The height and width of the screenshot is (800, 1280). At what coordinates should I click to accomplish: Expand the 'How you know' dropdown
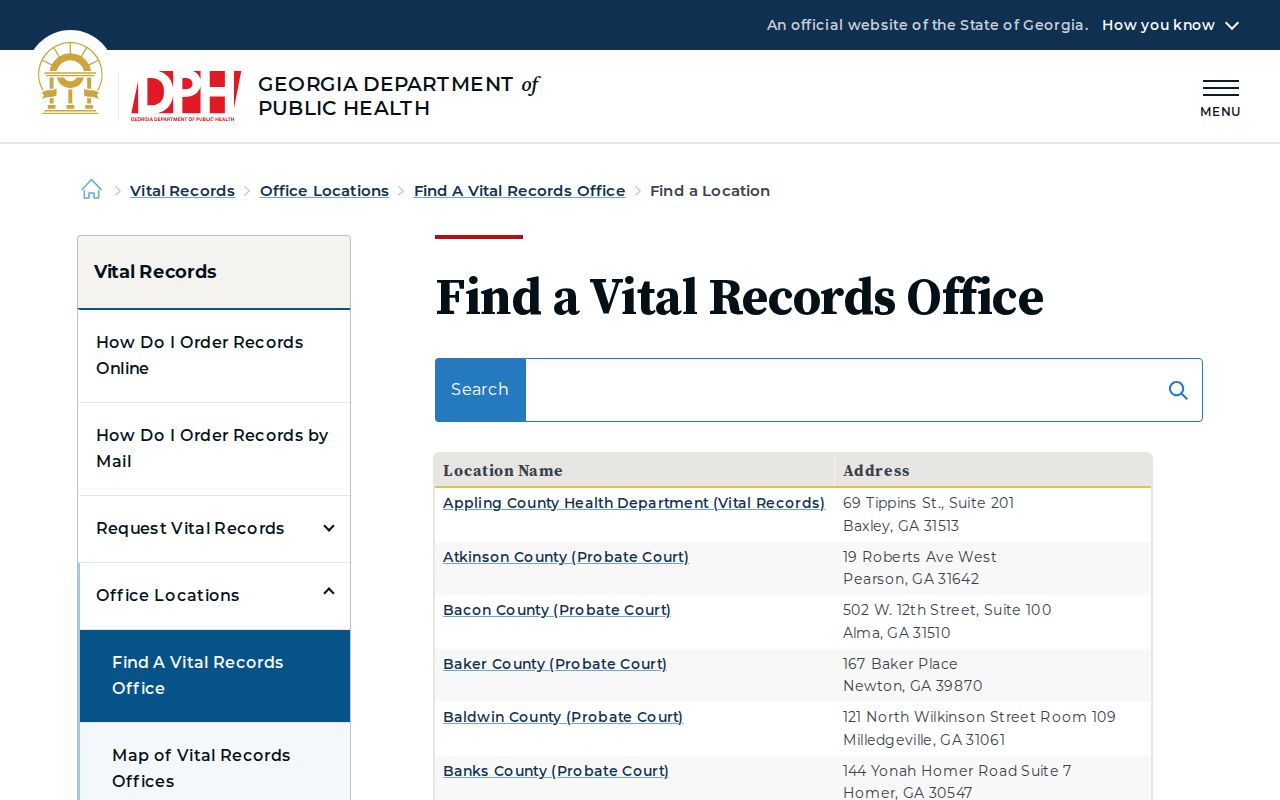tap(1170, 25)
